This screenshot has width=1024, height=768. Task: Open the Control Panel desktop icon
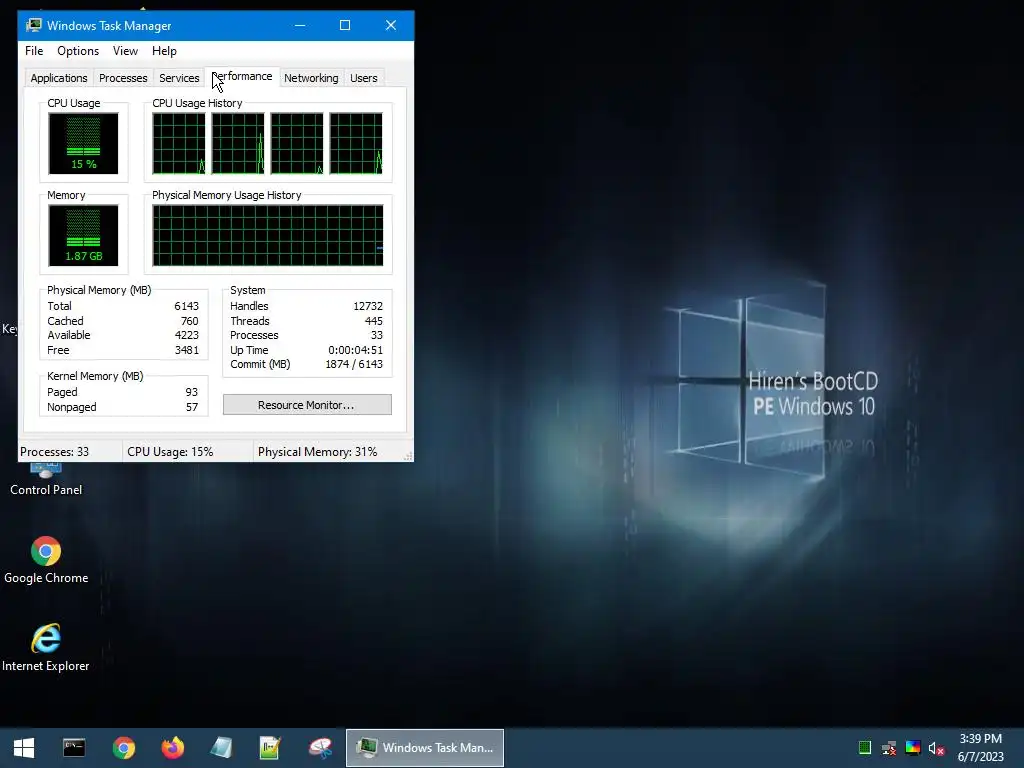[46, 480]
